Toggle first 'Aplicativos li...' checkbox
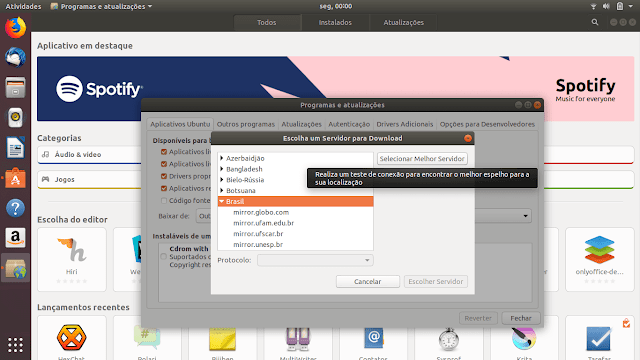This screenshot has width=640, height=360. coord(164,152)
